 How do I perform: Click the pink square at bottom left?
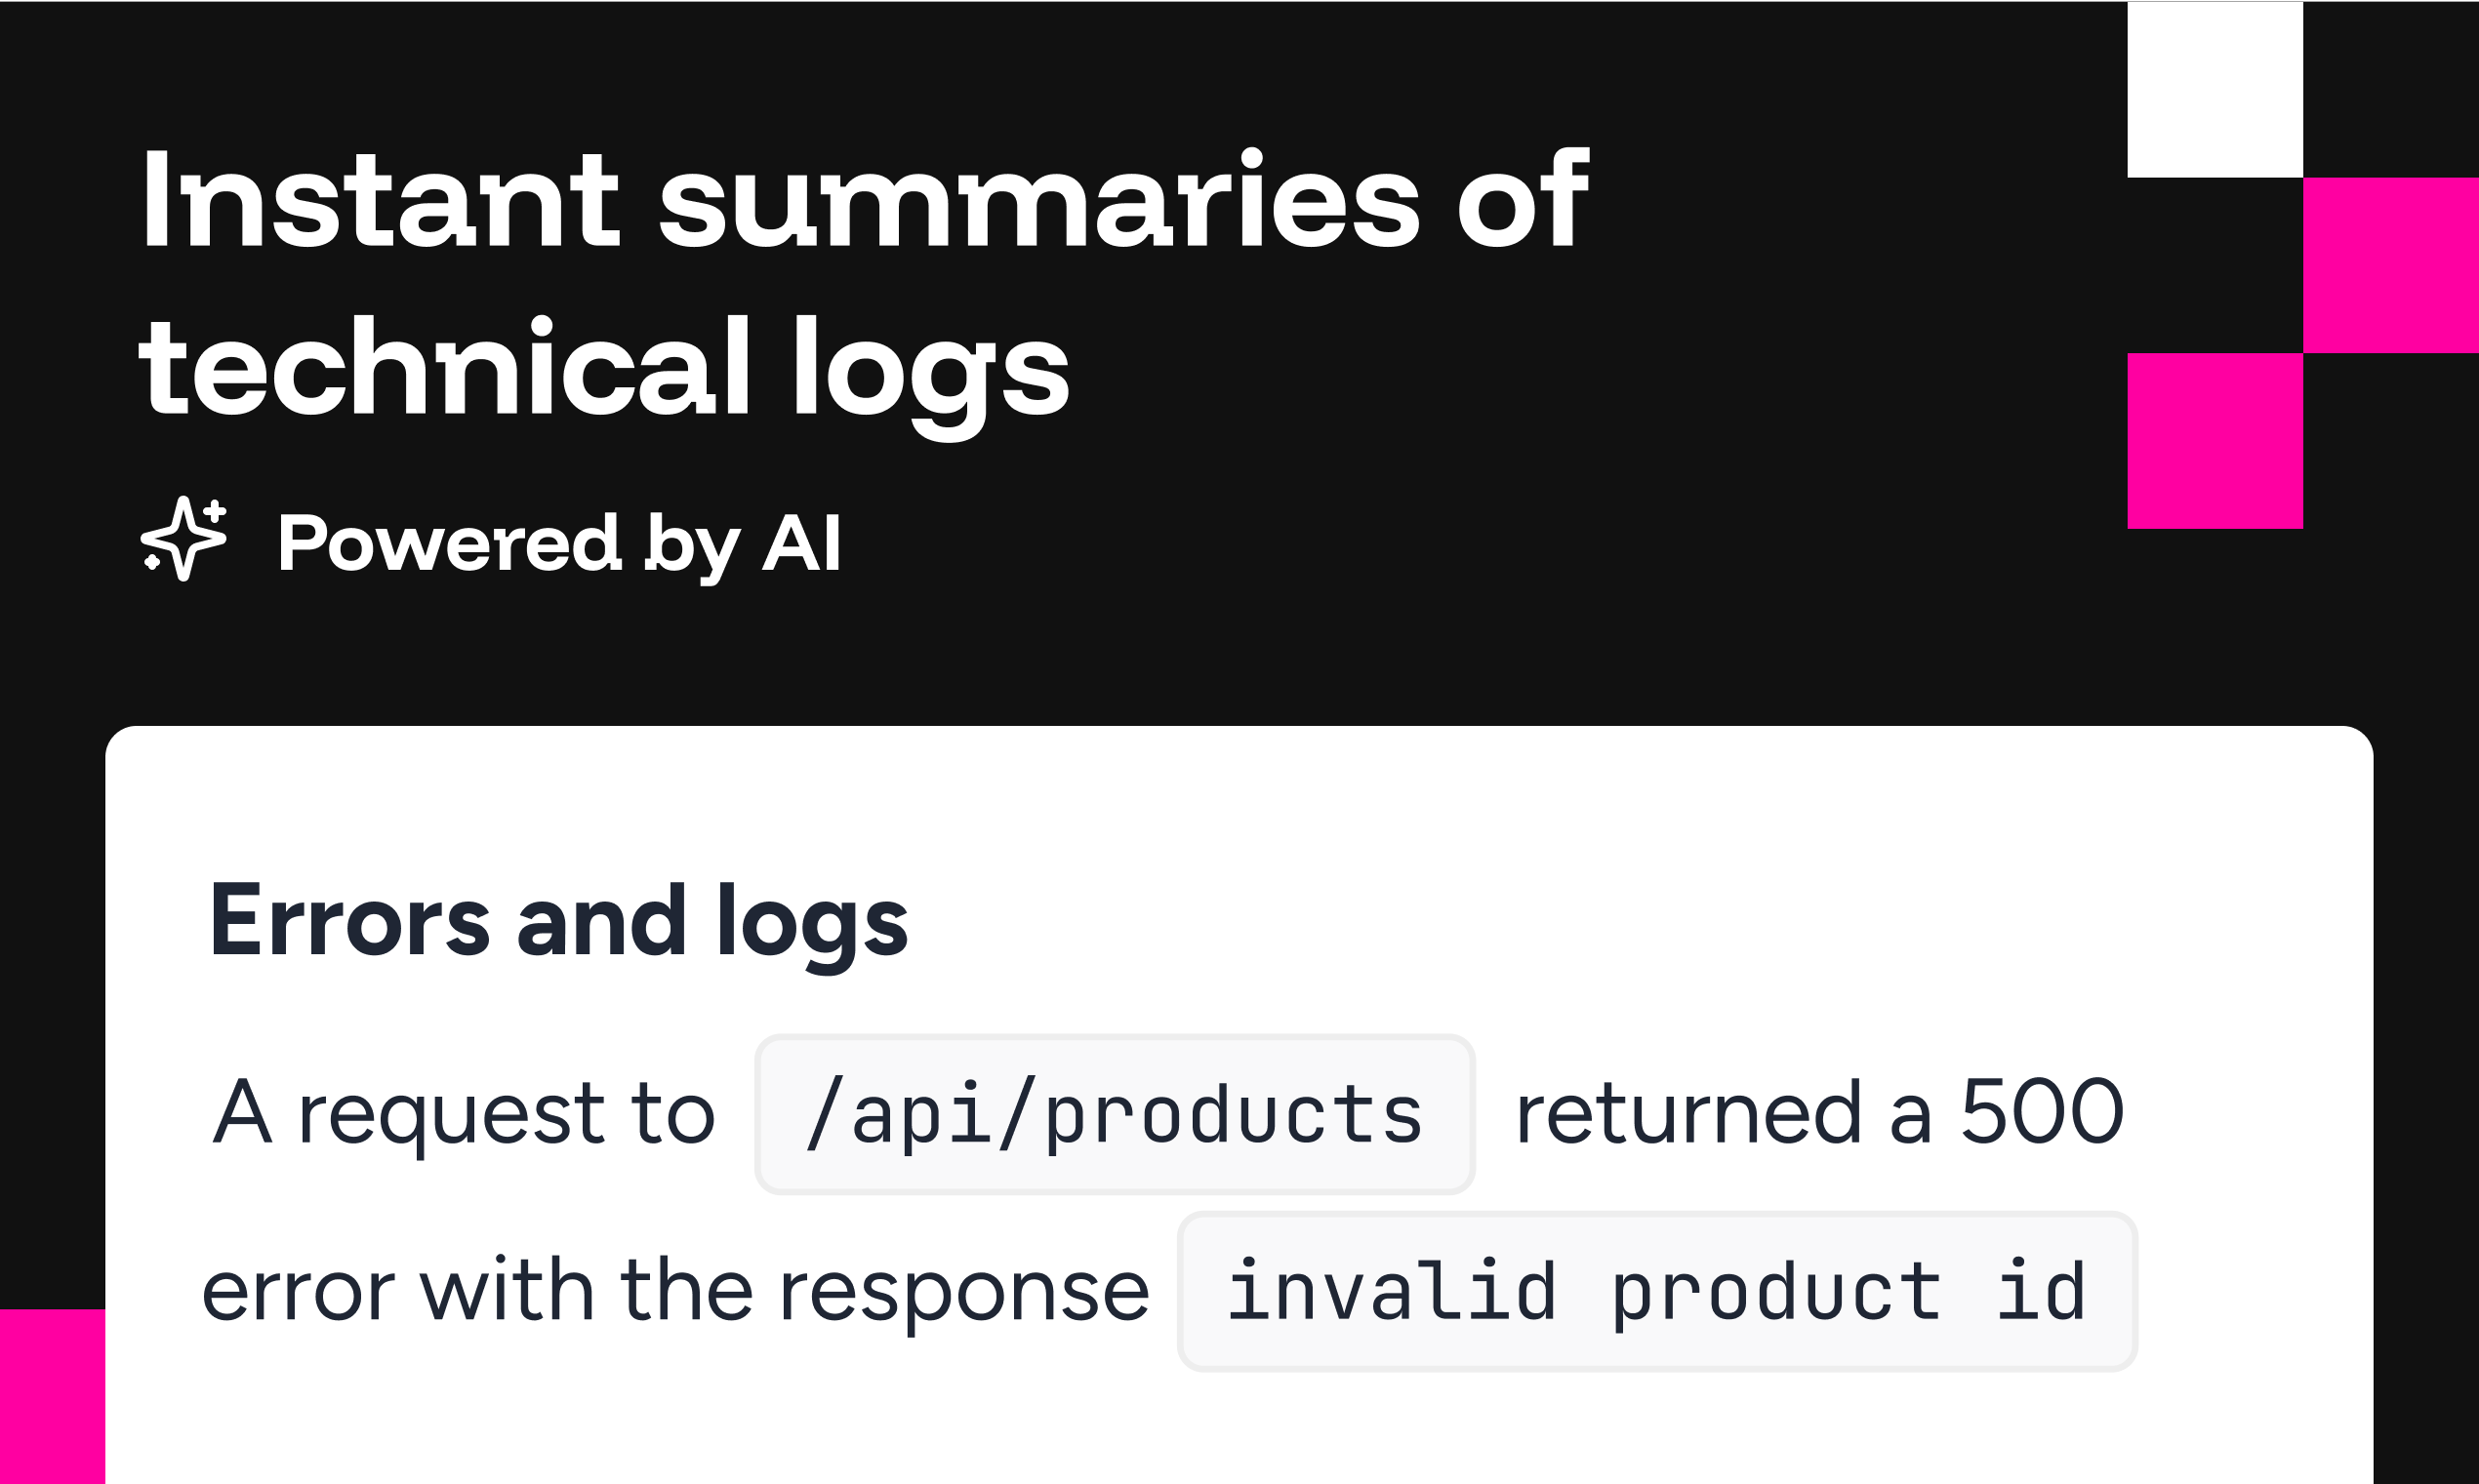(52, 1396)
